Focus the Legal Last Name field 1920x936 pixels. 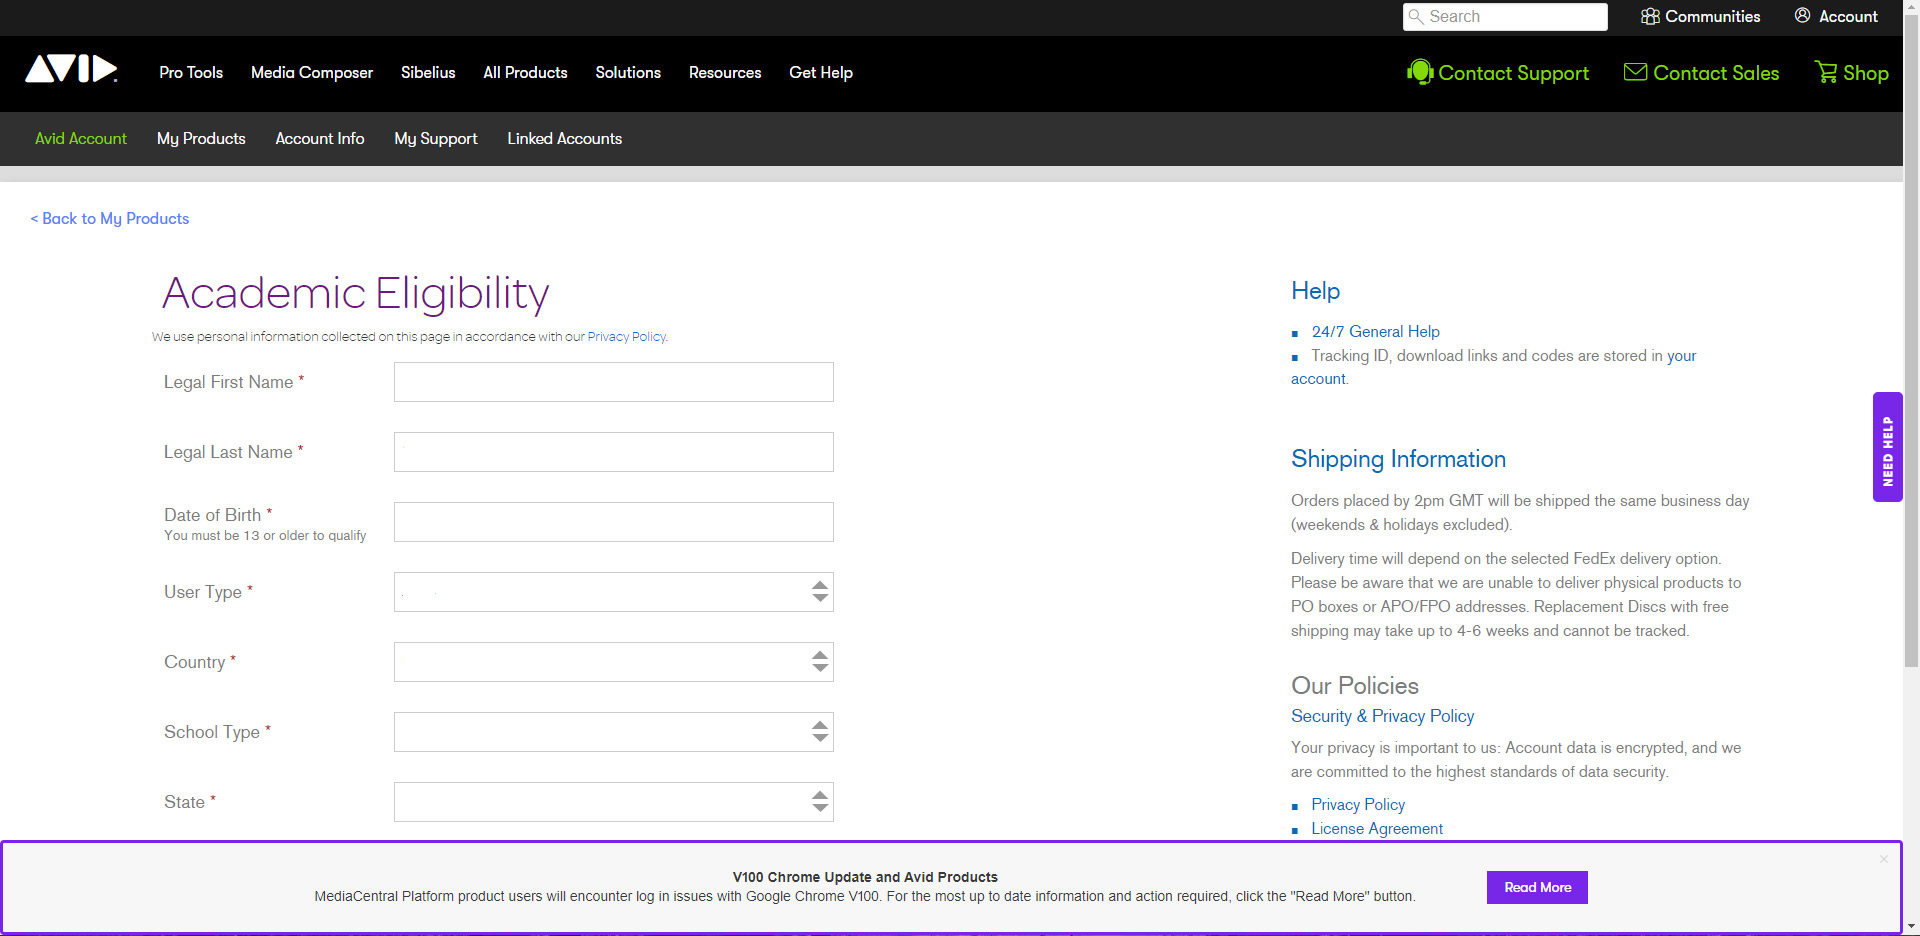pos(614,452)
